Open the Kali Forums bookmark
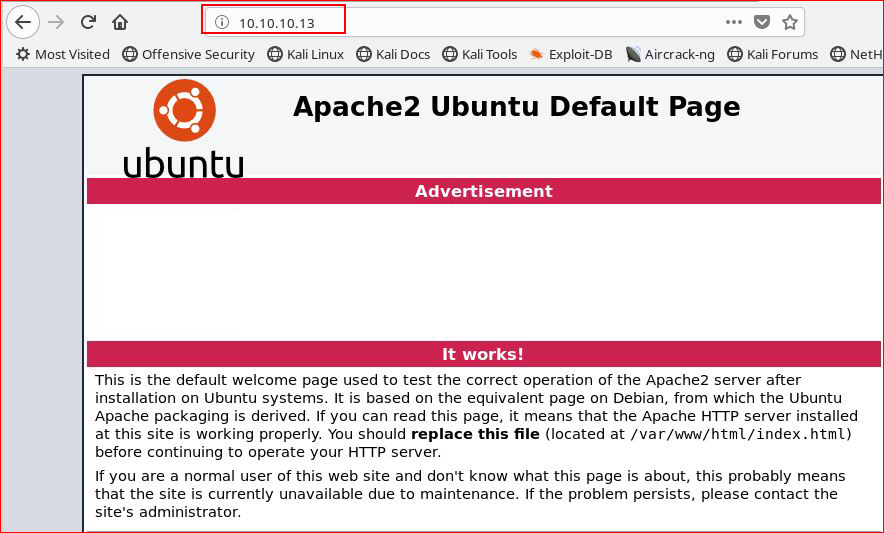This screenshot has width=884, height=533. pos(772,54)
